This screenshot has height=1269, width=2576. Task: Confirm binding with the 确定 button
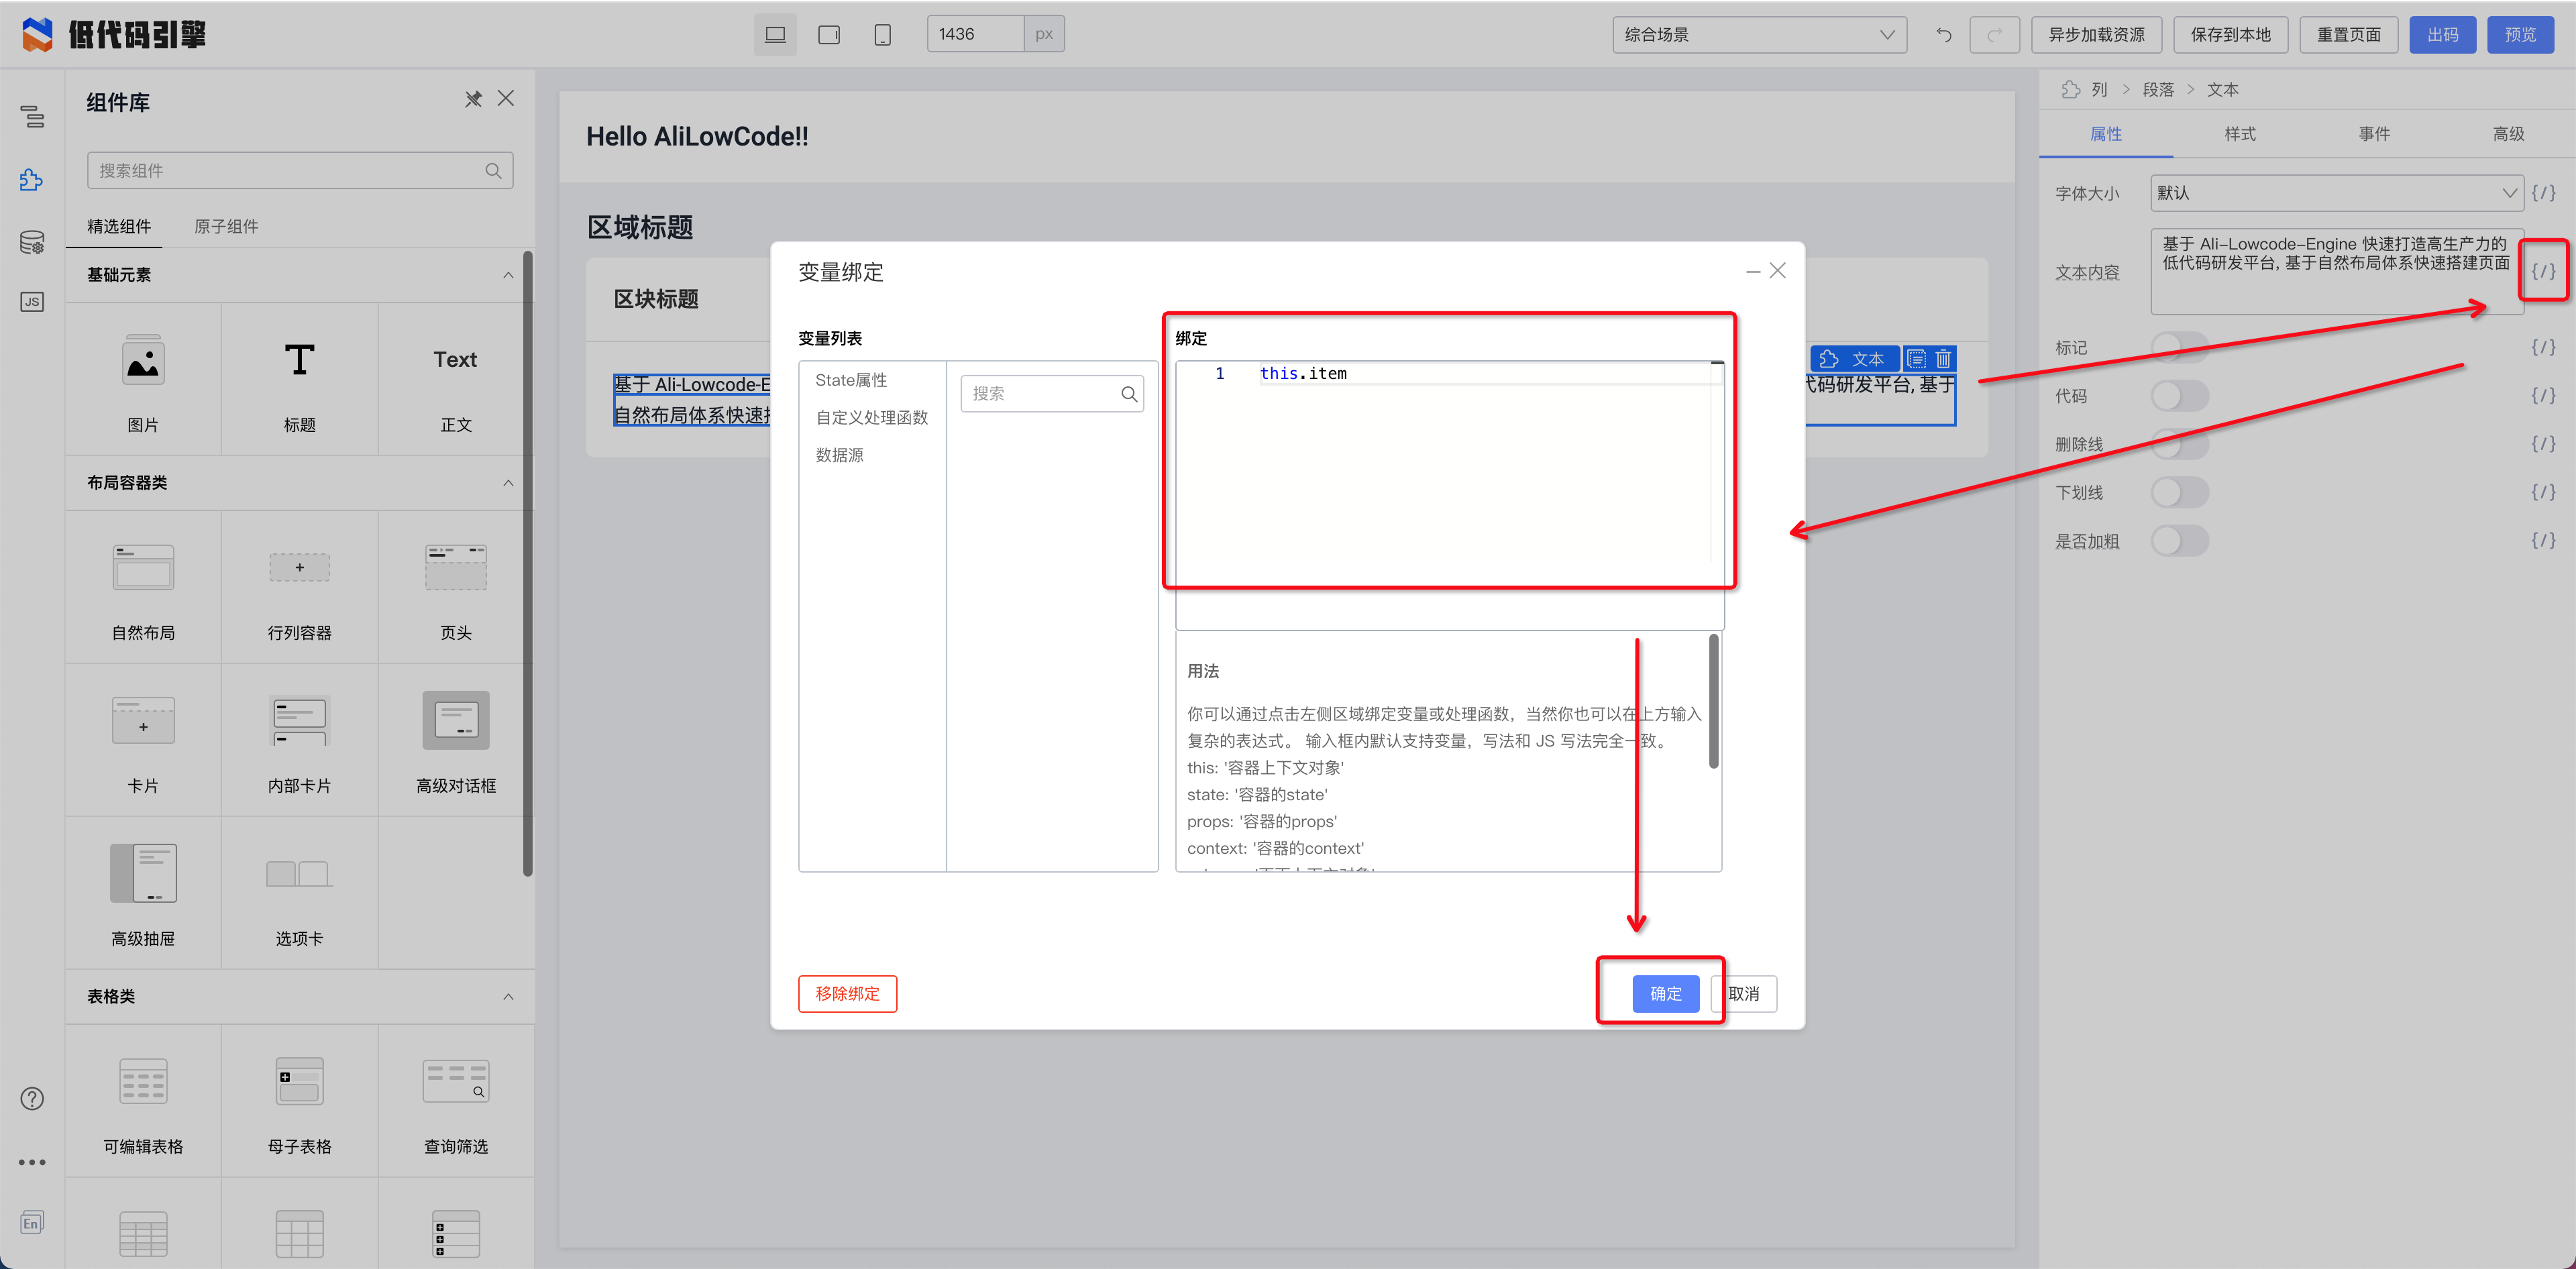pos(1665,993)
